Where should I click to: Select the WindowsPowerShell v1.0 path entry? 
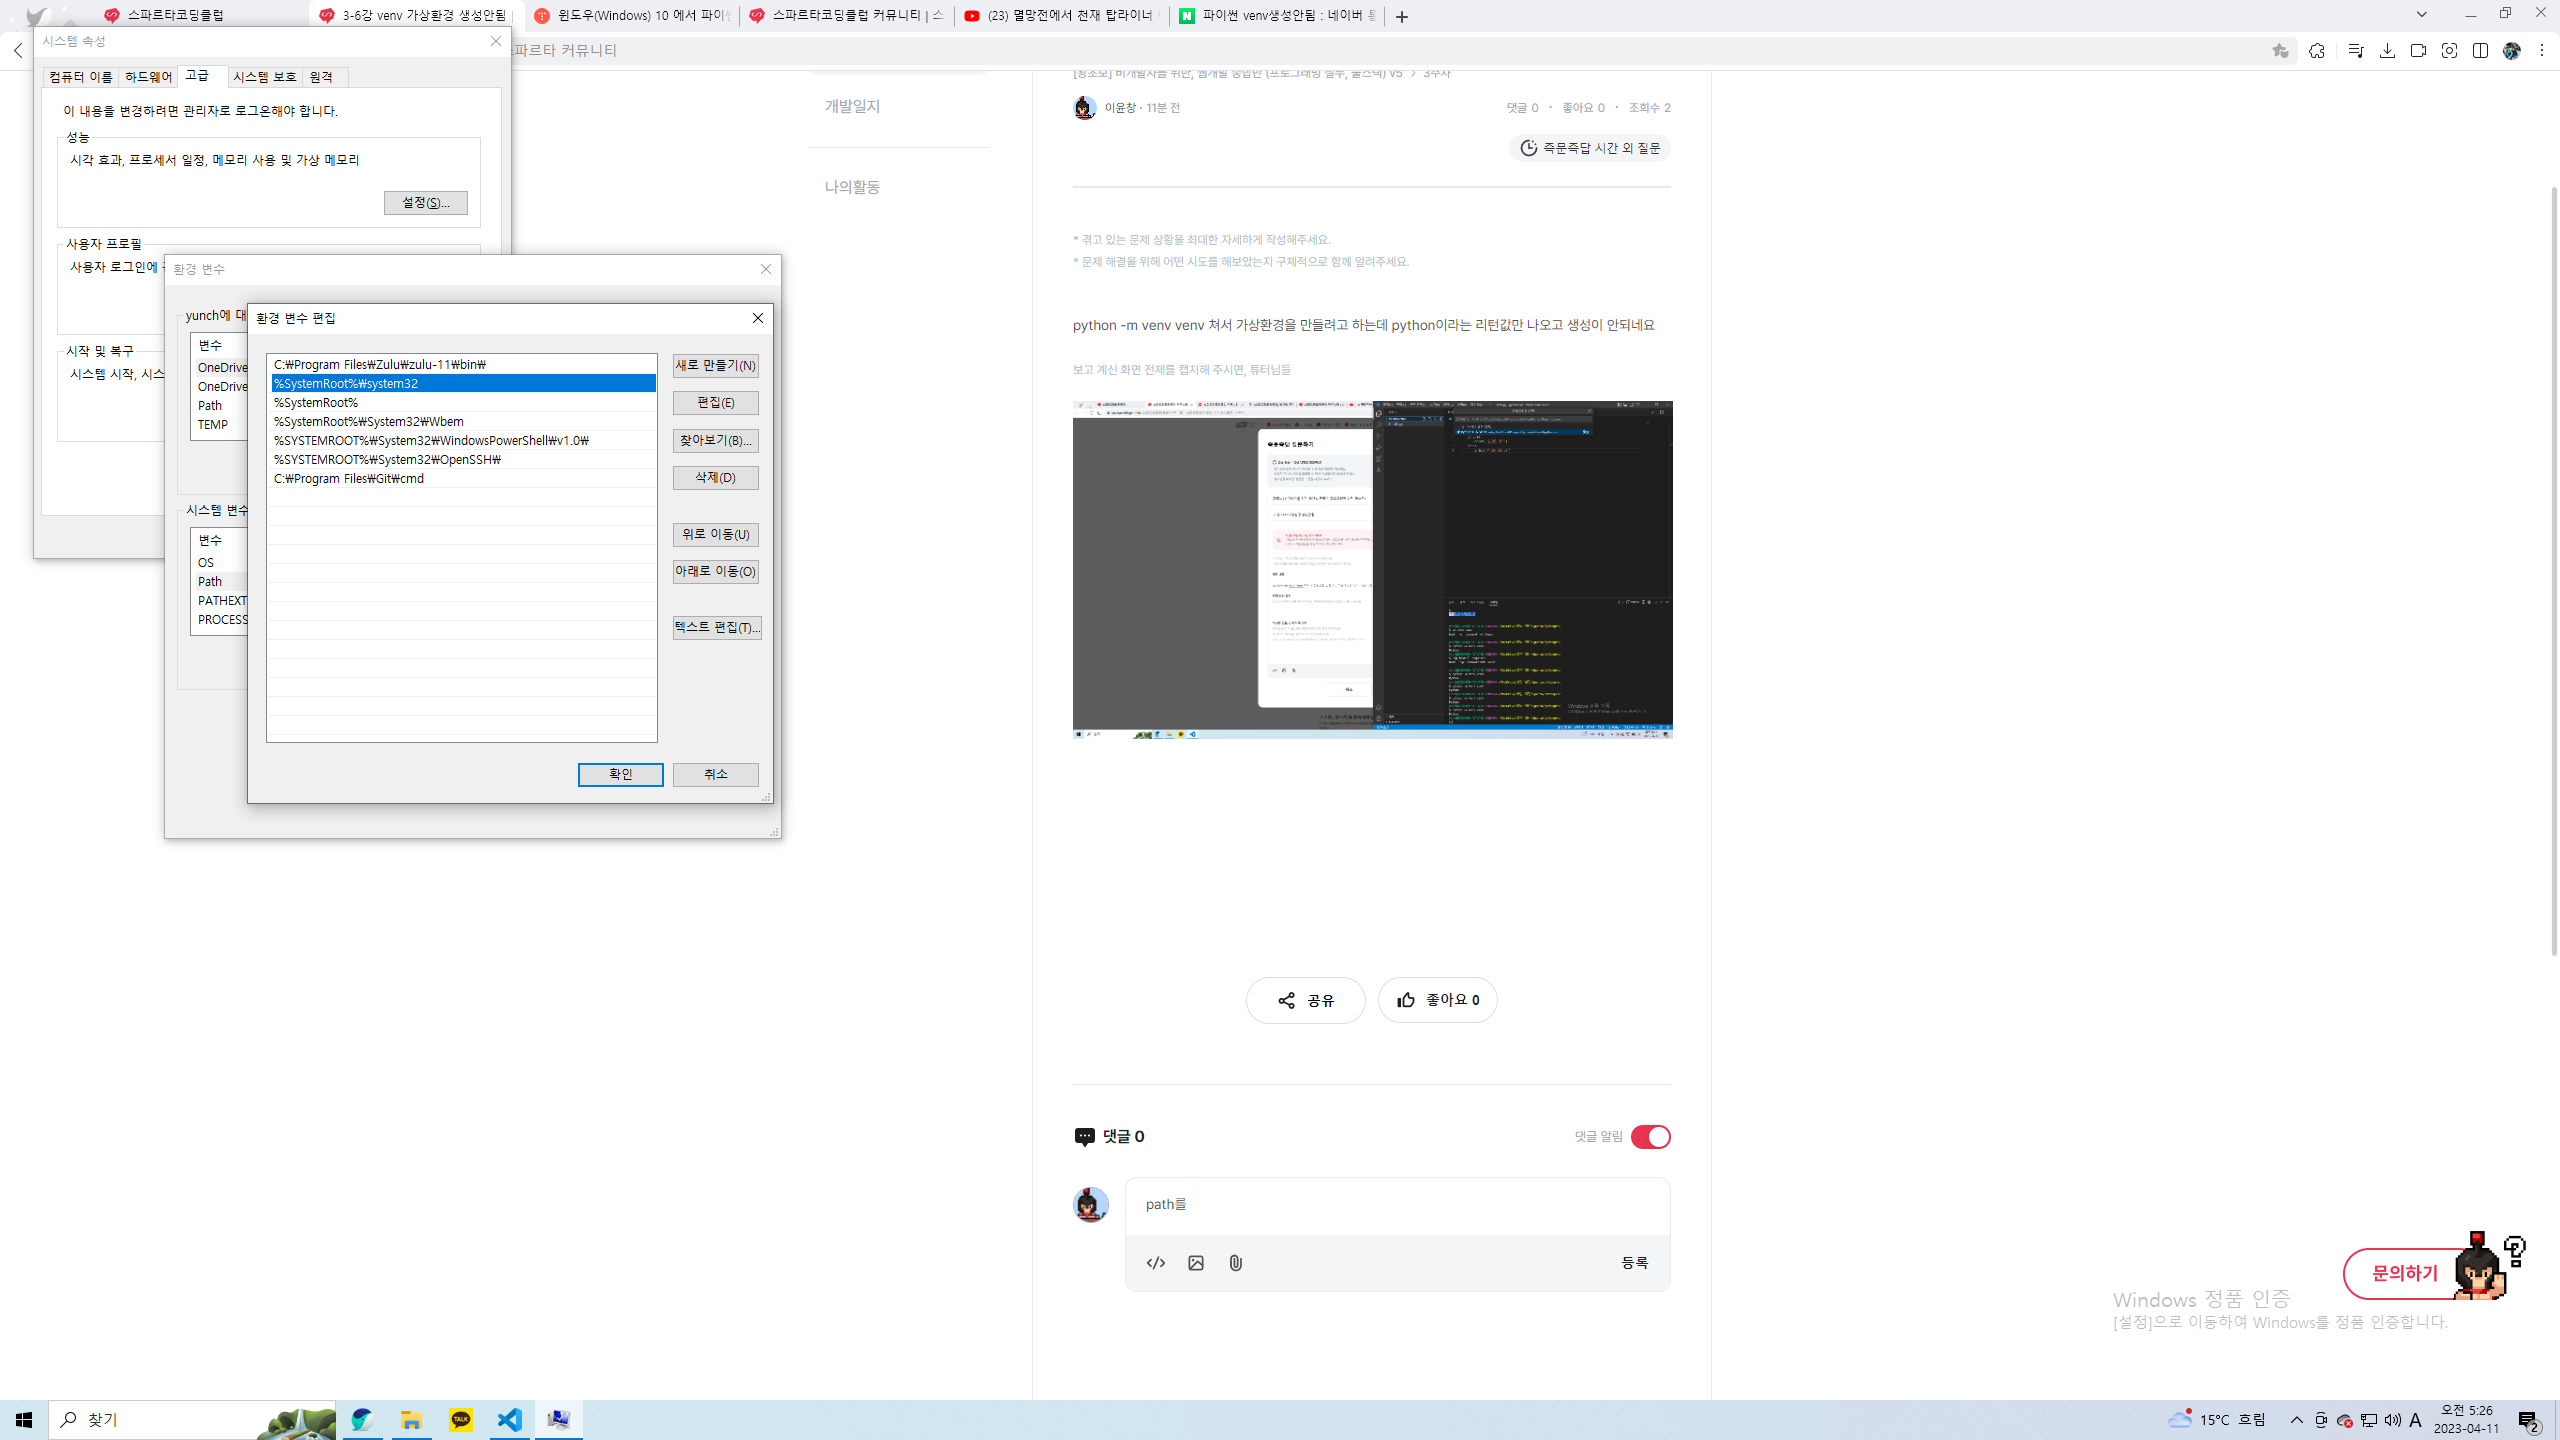(462, 441)
